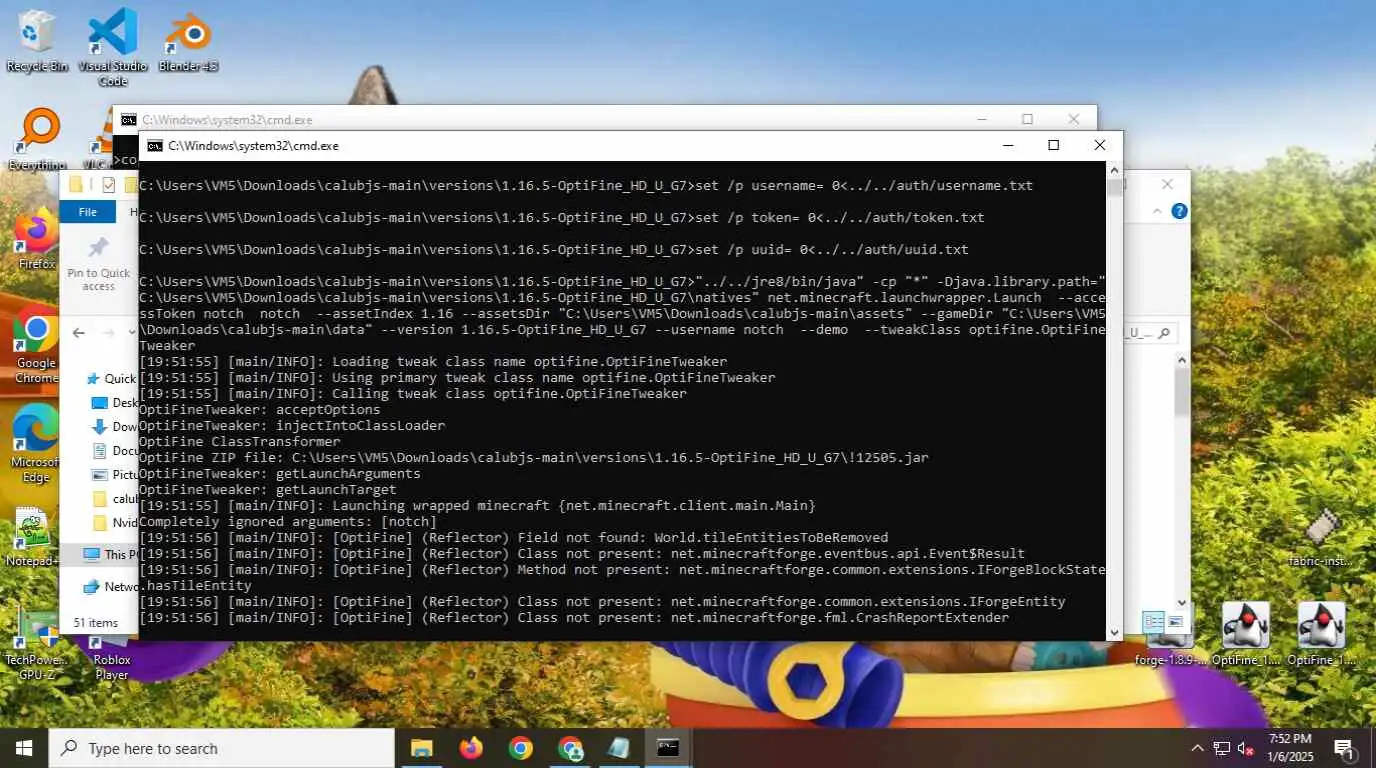1376x768 pixels.
Task: Click the front cmd.exe window title icon
Action: [x=154, y=145]
